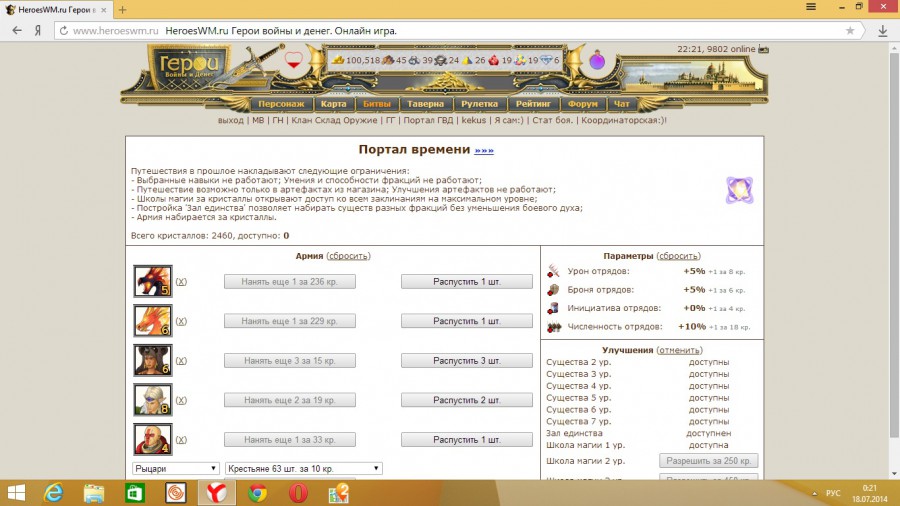This screenshot has height=506, width=900.
Task: Bookmark page with the star icon
Action: pyautogui.click(x=850, y=31)
